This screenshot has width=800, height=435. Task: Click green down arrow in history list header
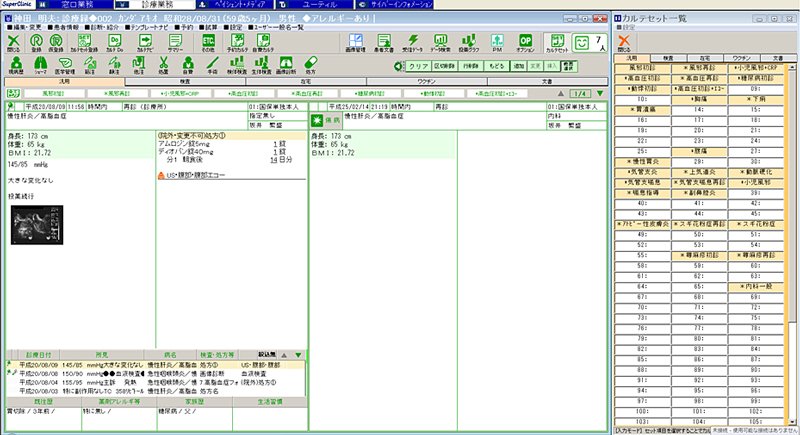(x=298, y=355)
